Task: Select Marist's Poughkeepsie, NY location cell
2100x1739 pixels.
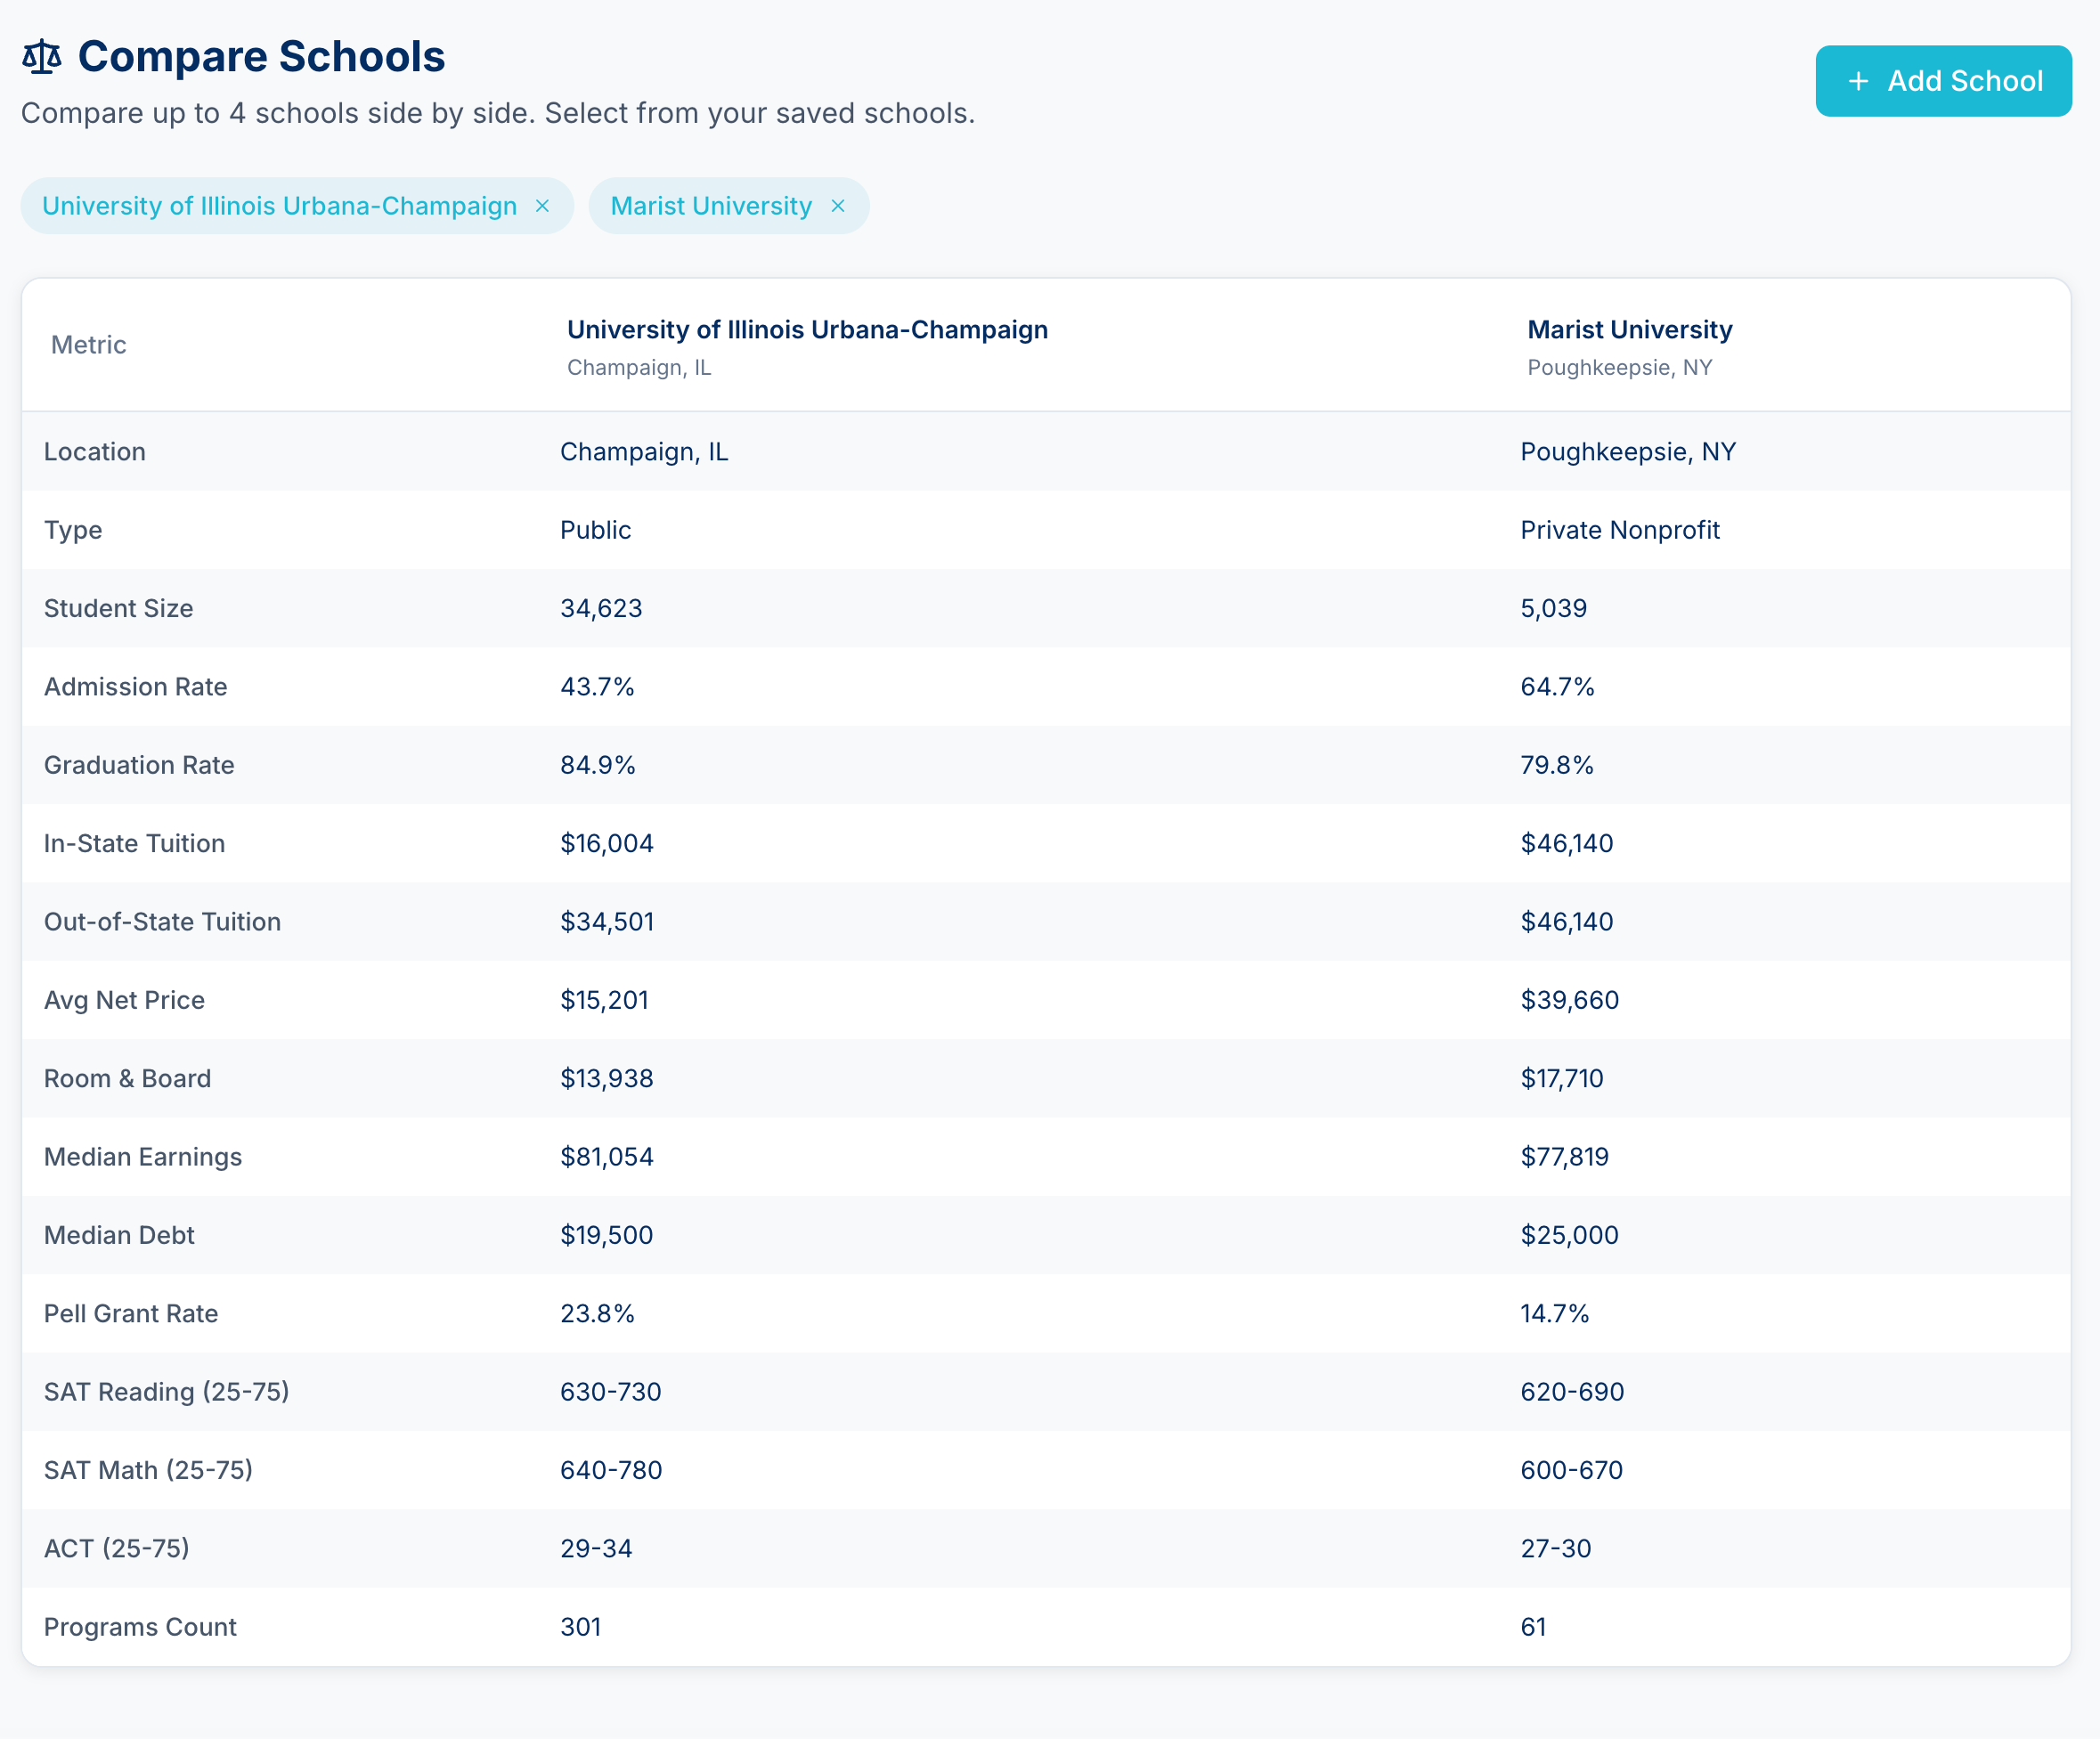Action: point(1627,451)
